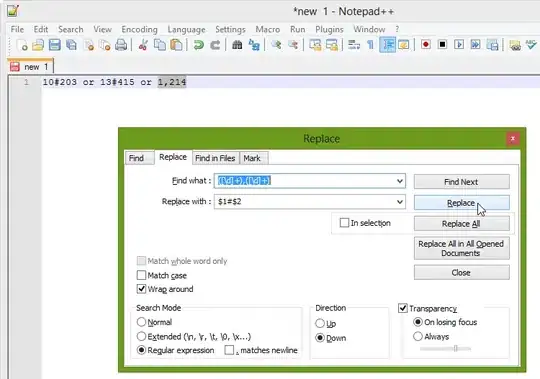Click the Paste clipboard toolbar icon
540x379 pixels.
[176, 45]
